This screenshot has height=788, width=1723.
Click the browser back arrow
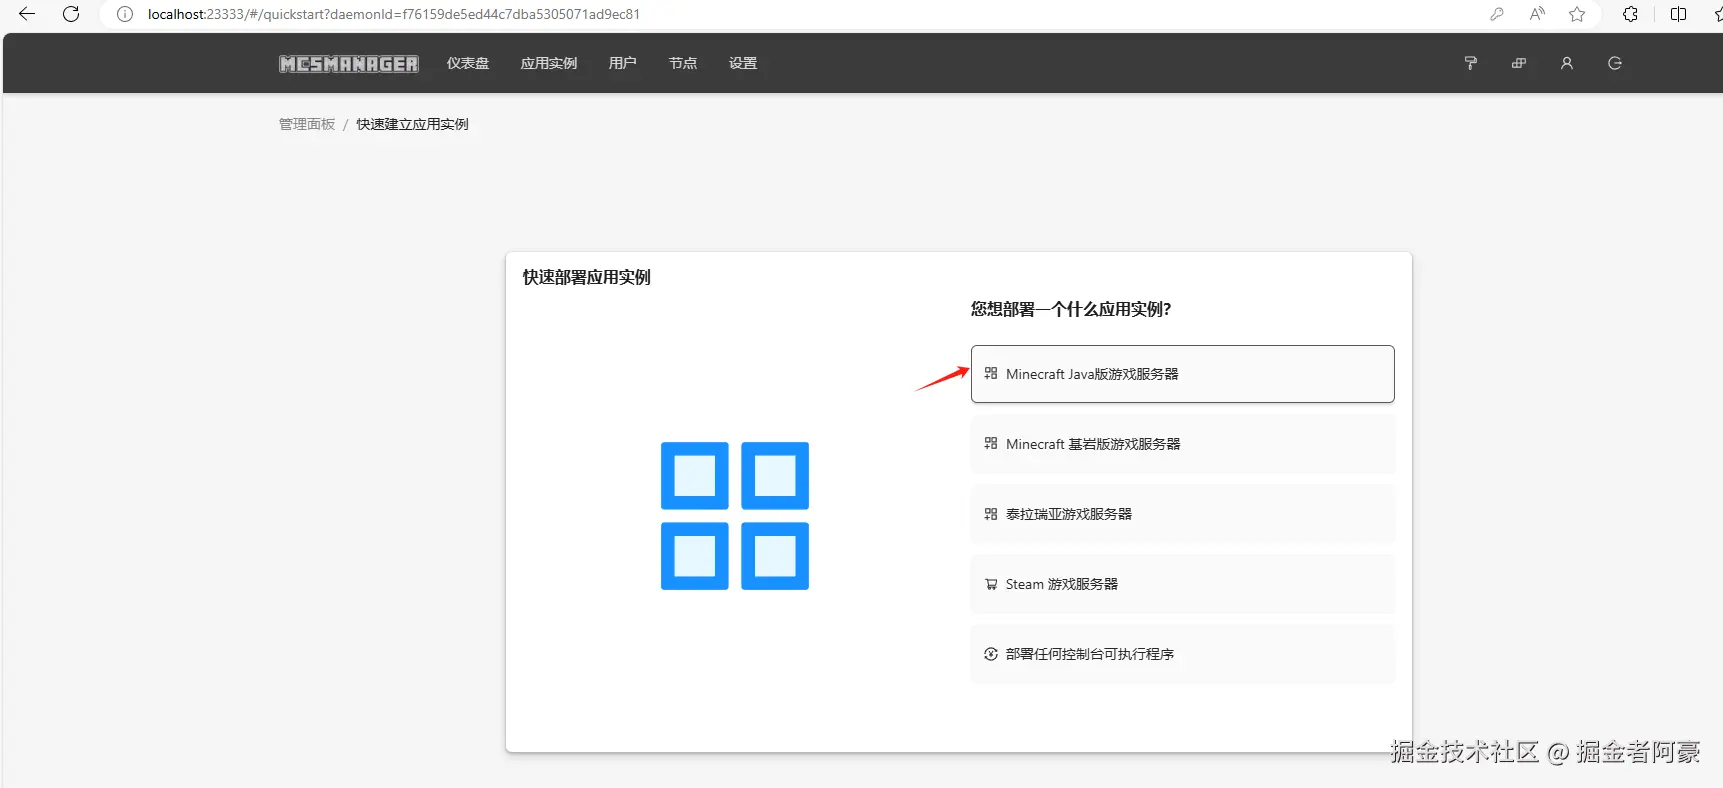[27, 14]
